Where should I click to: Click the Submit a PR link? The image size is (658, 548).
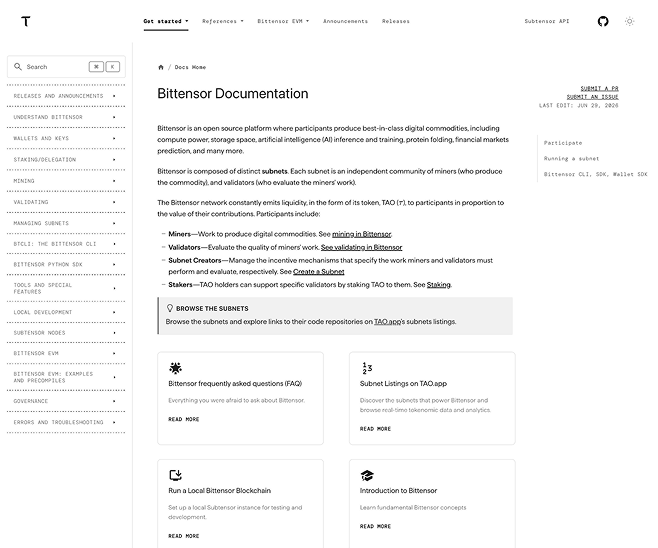pyautogui.click(x=599, y=89)
